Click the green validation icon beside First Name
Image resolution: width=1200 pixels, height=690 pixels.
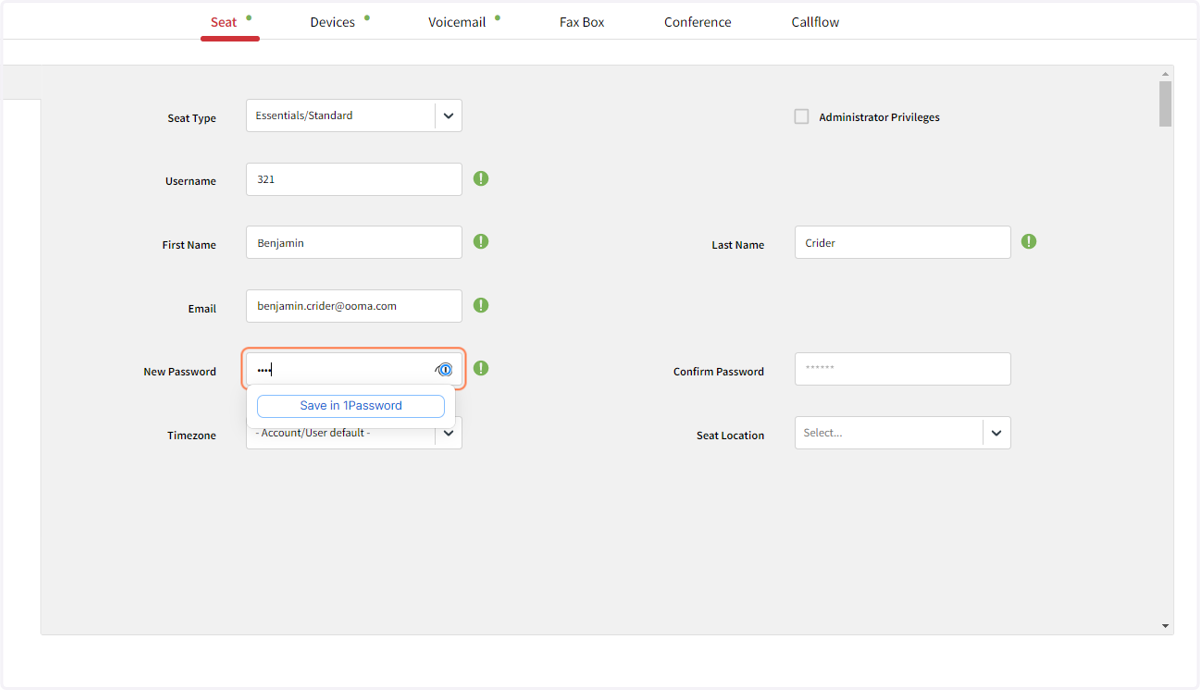pos(481,242)
